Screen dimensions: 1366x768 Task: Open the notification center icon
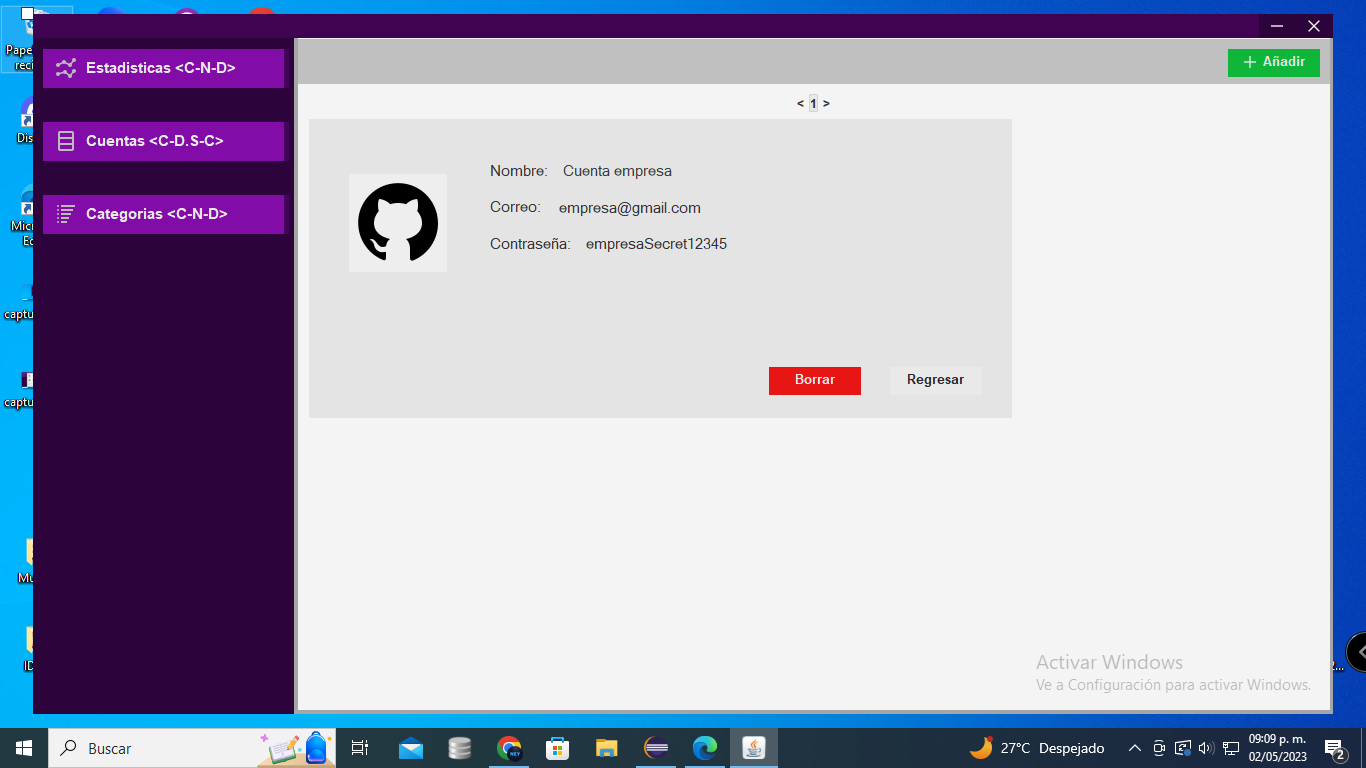pyautogui.click(x=1334, y=748)
